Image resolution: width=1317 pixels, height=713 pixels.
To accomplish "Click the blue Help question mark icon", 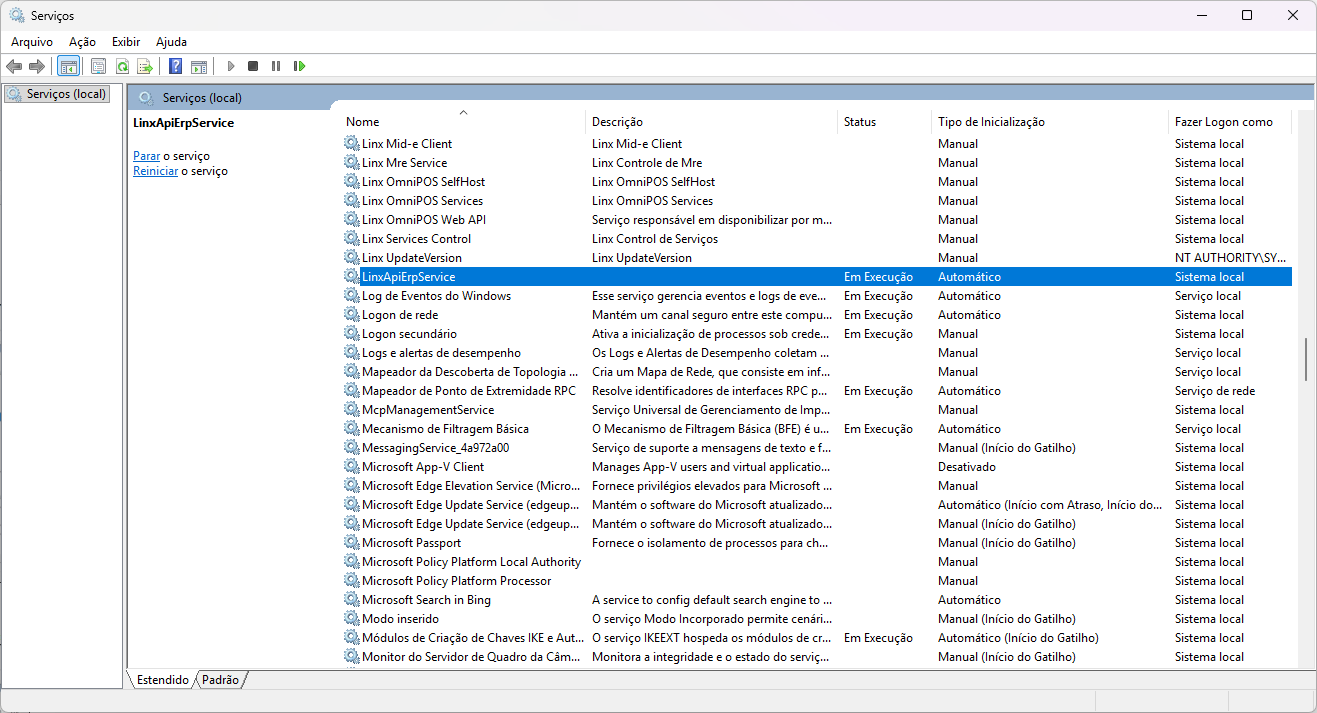I will click(x=175, y=66).
